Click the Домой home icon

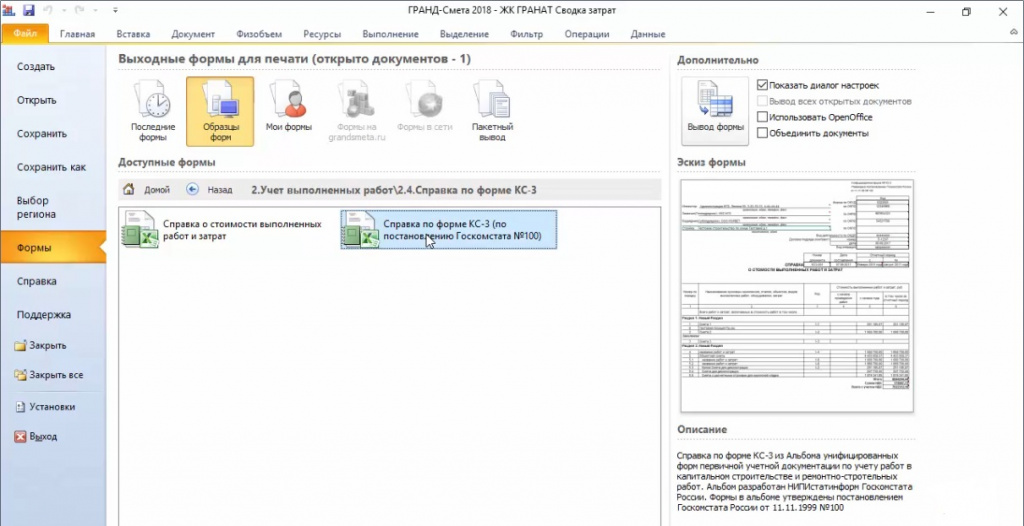(x=129, y=189)
